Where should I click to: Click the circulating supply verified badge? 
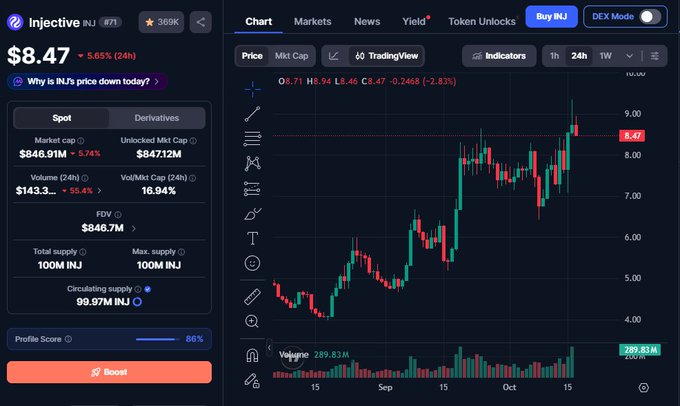pyautogui.click(x=147, y=289)
